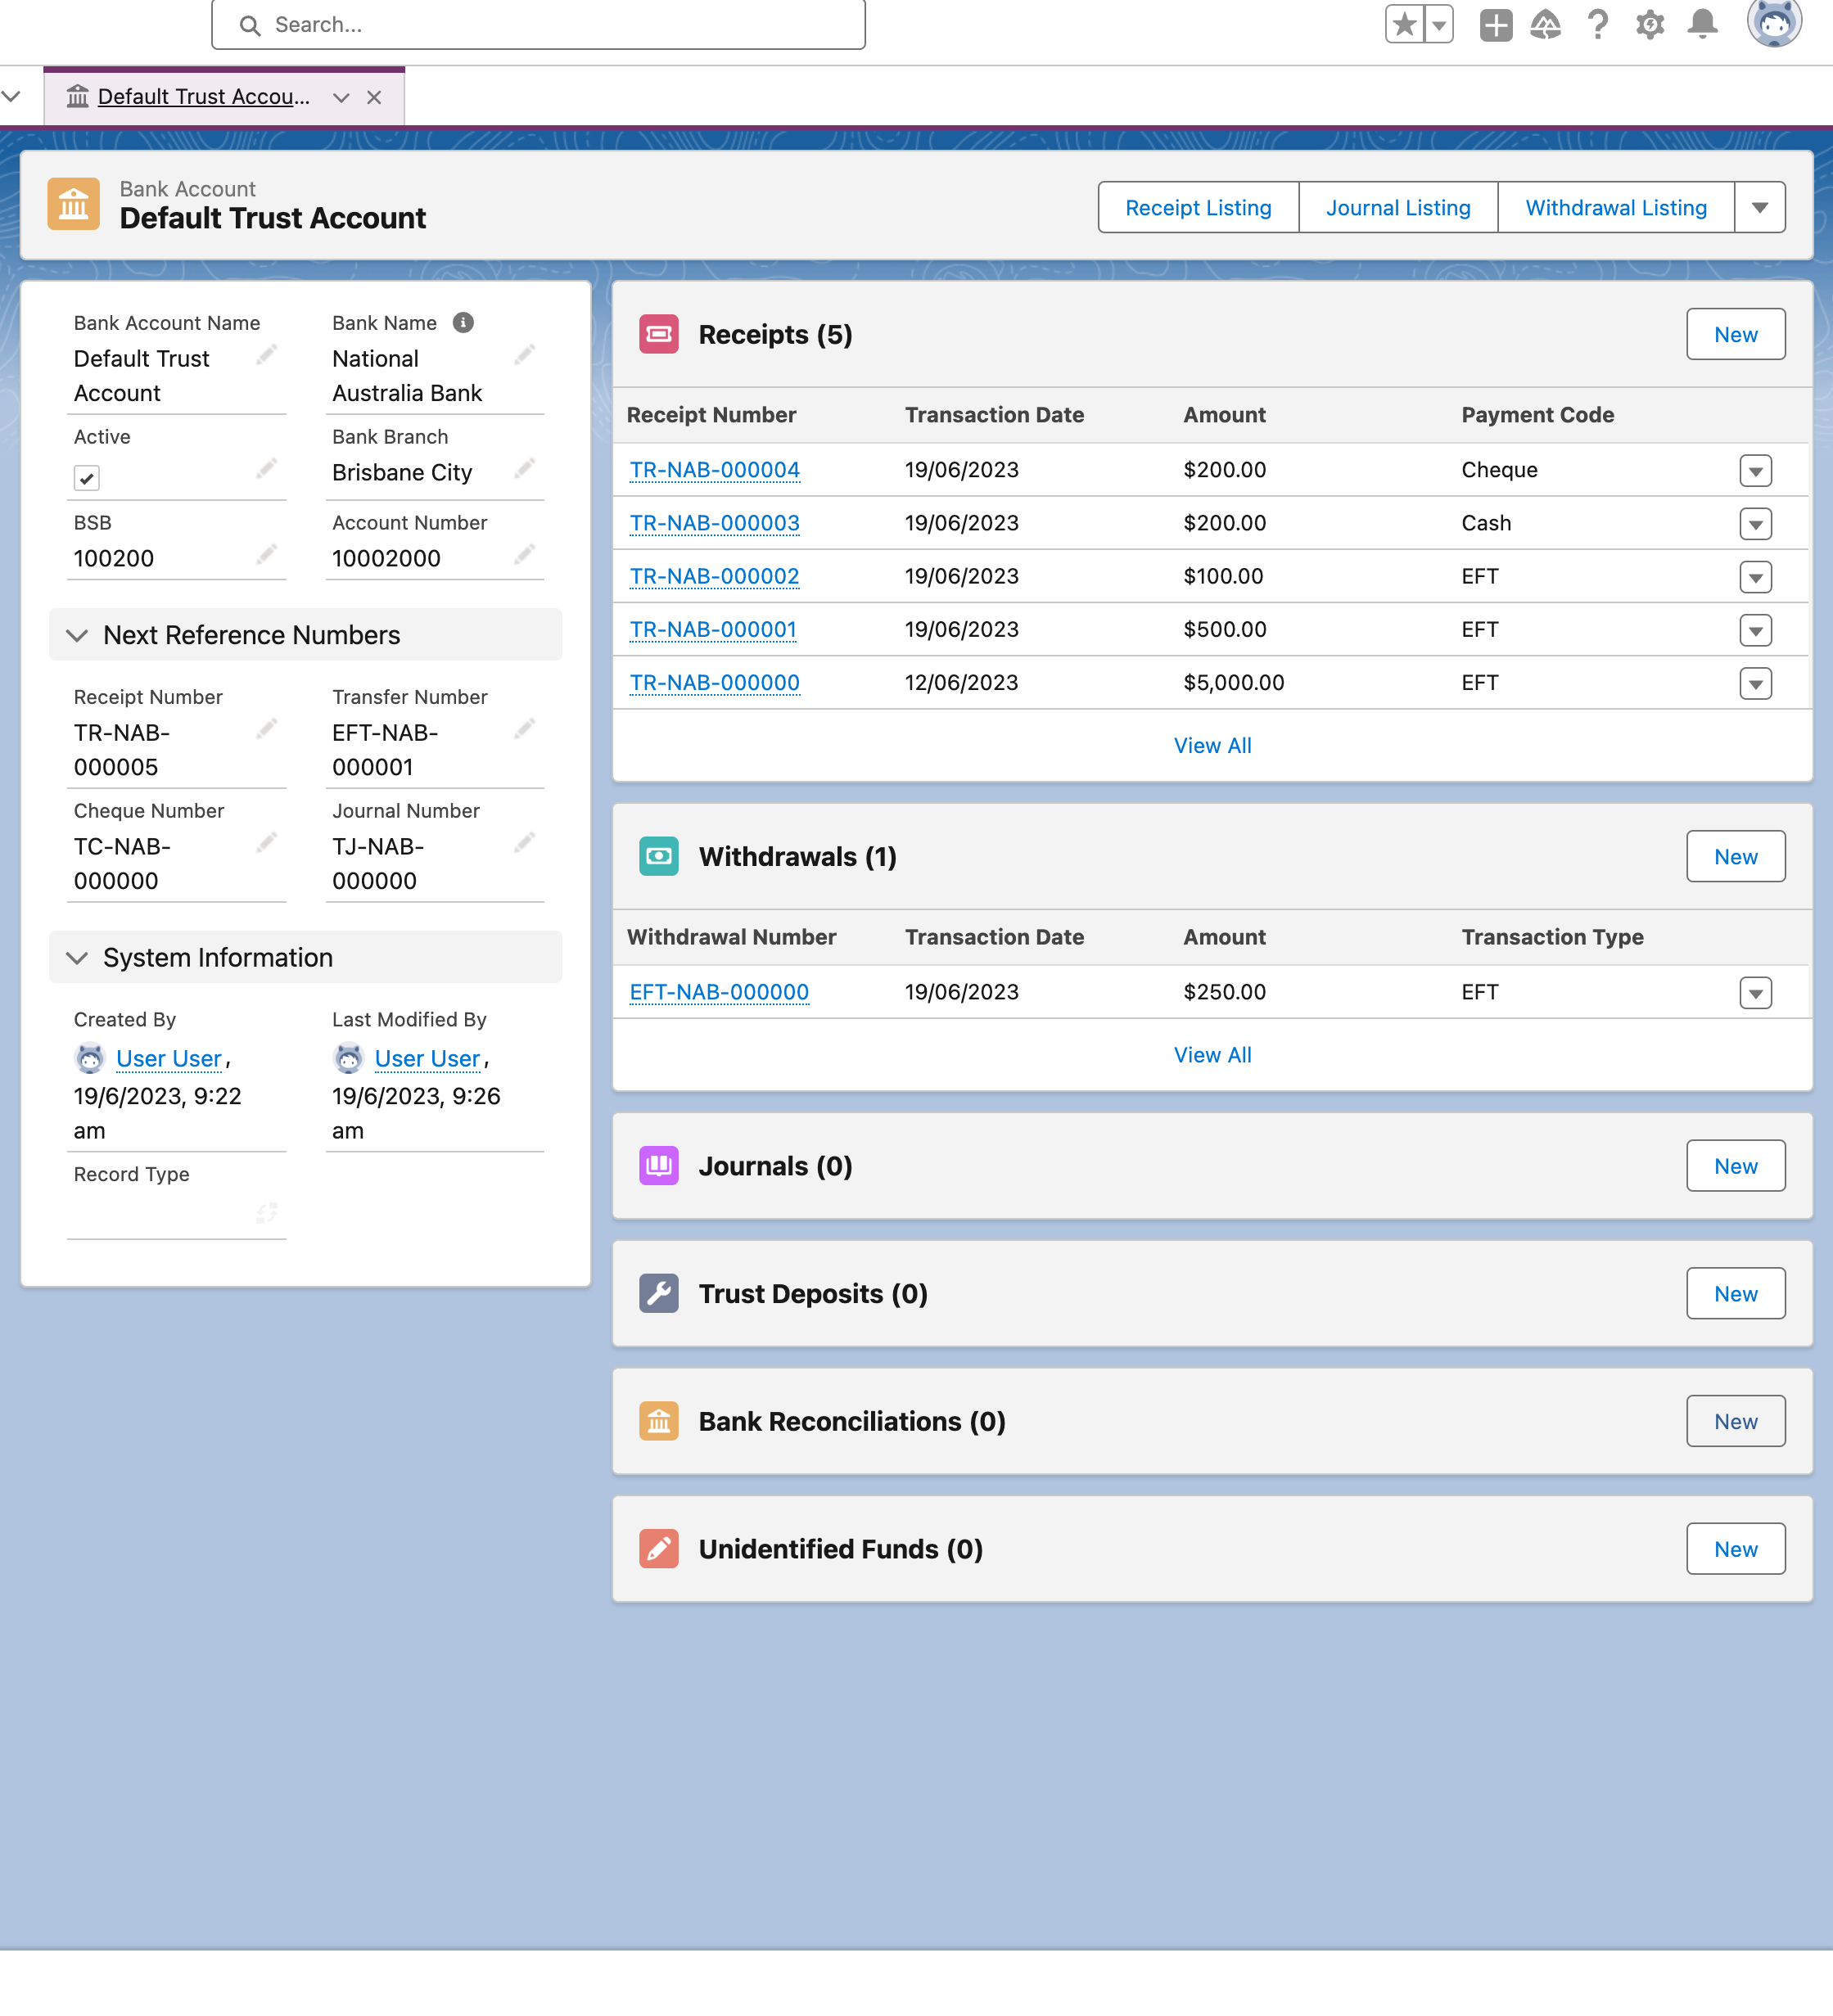The width and height of the screenshot is (1833, 2016).
Task: Collapse the Next Reference Numbers section
Action: 77,635
